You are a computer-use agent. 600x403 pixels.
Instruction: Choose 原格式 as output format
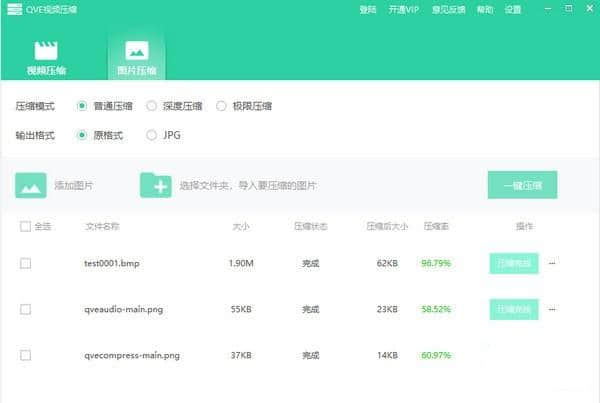[82, 135]
